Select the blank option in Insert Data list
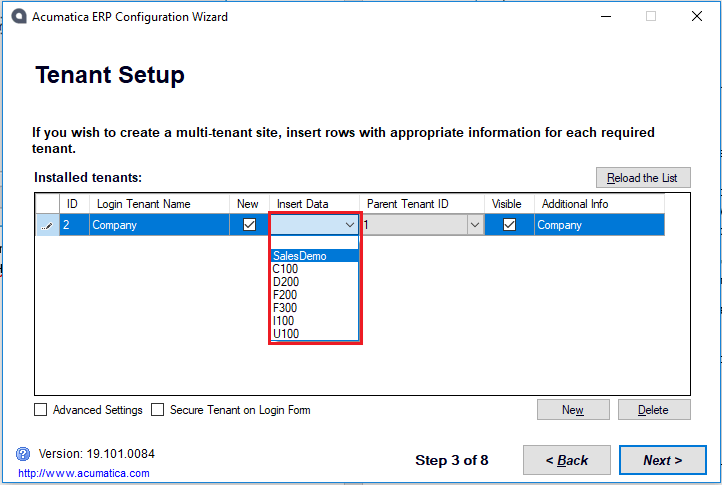723x485 pixels. click(314, 243)
